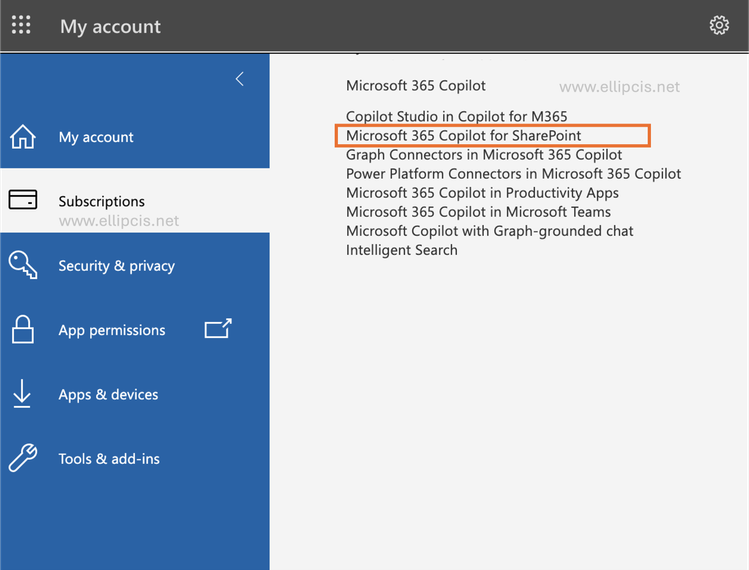Click the external link icon beside App permissions

coord(218,329)
